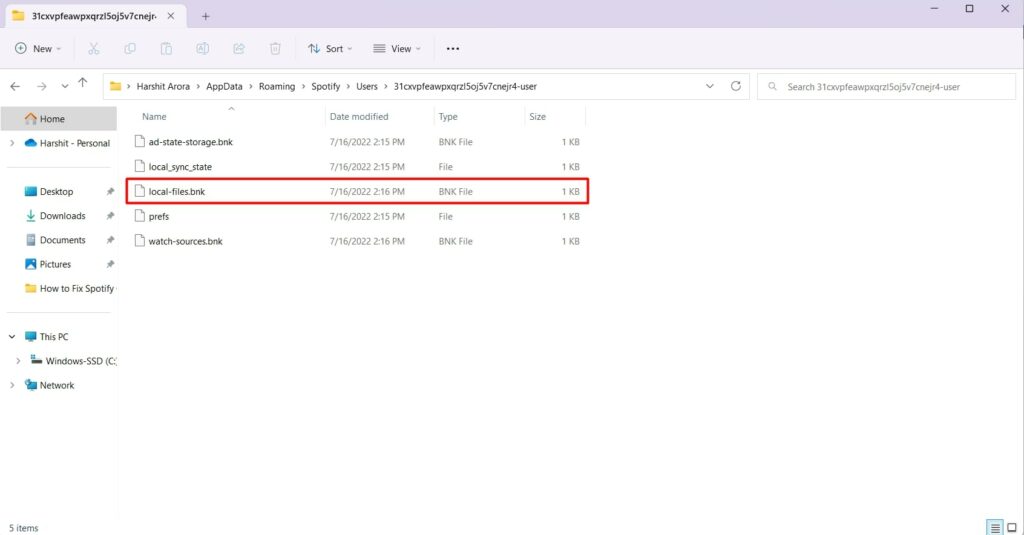Screen dimensions: 1024x535
Task: Expand the This PC tree node
Action: [x=12, y=337]
